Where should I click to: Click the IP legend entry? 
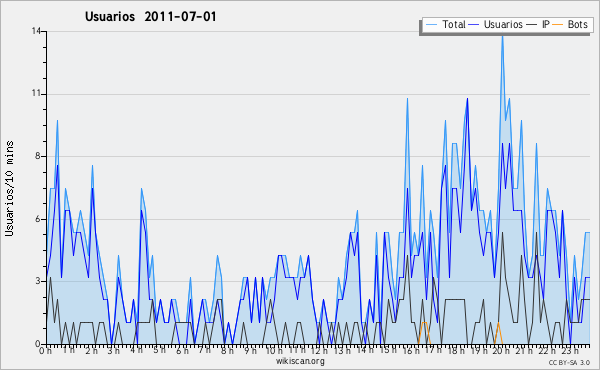click(539, 24)
